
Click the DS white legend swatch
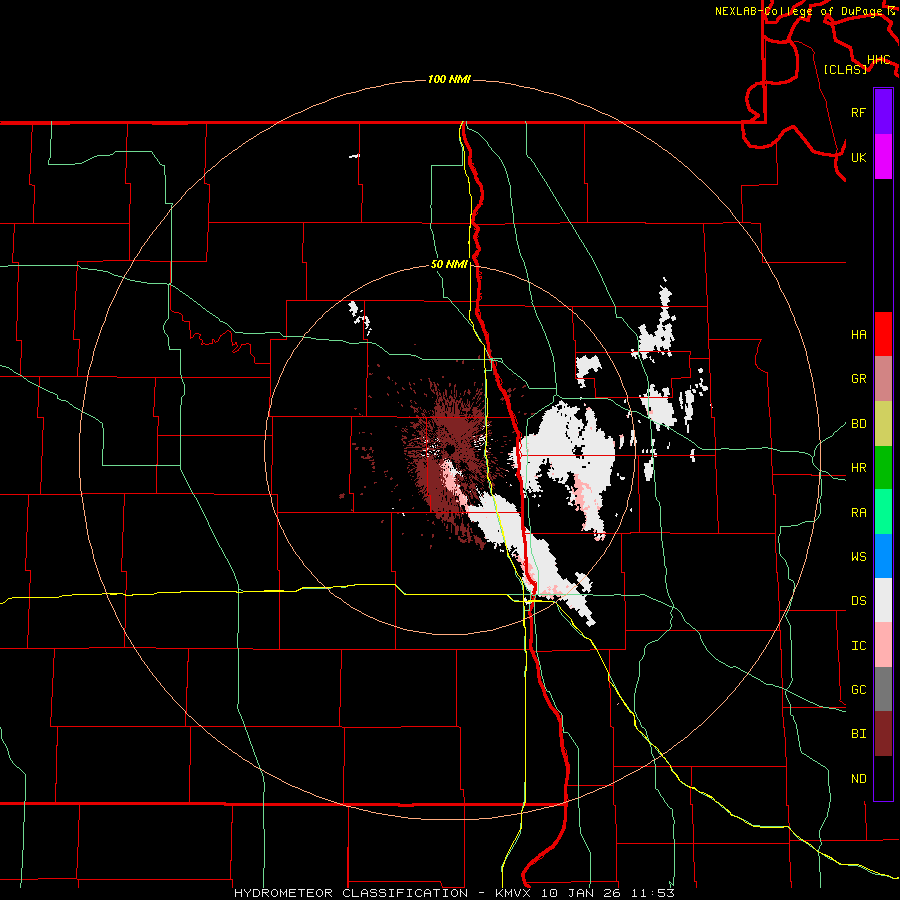click(x=883, y=600)
